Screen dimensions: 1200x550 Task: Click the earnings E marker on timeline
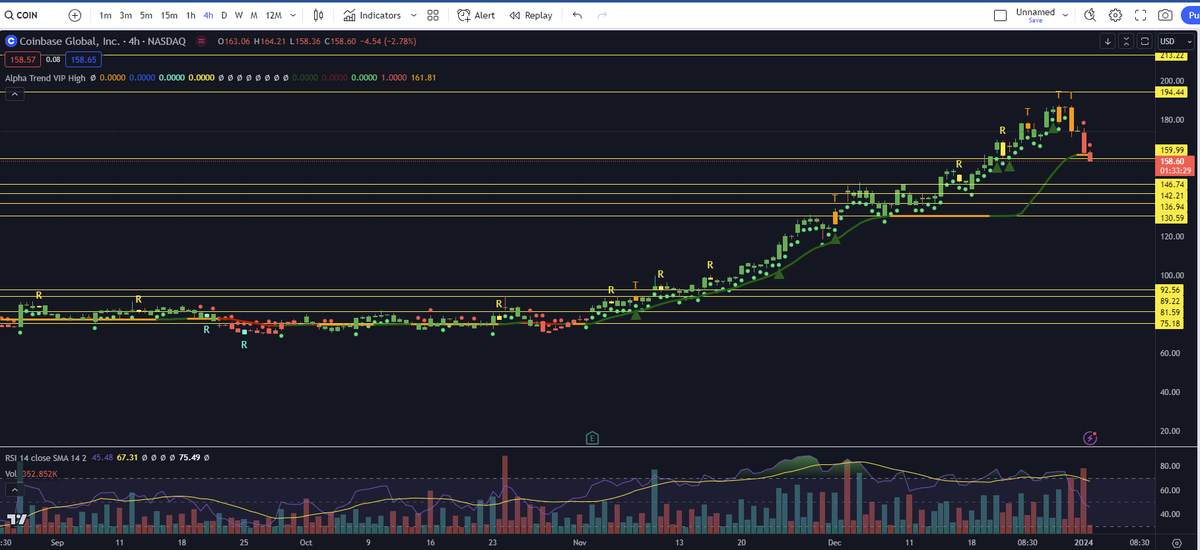pos(592,438)
